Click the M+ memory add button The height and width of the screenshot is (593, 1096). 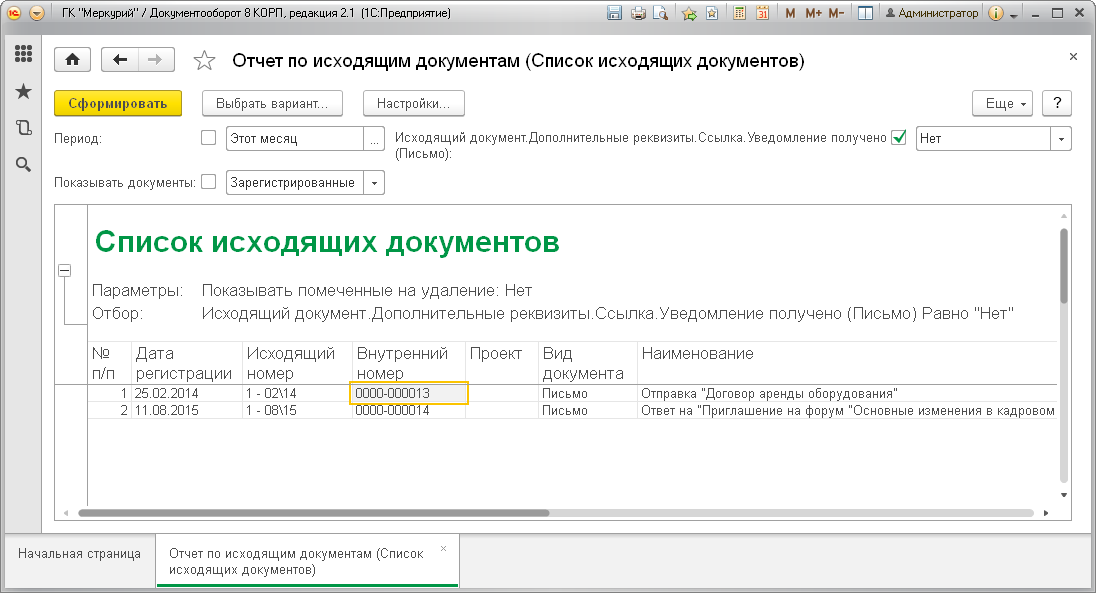[813, 13]
